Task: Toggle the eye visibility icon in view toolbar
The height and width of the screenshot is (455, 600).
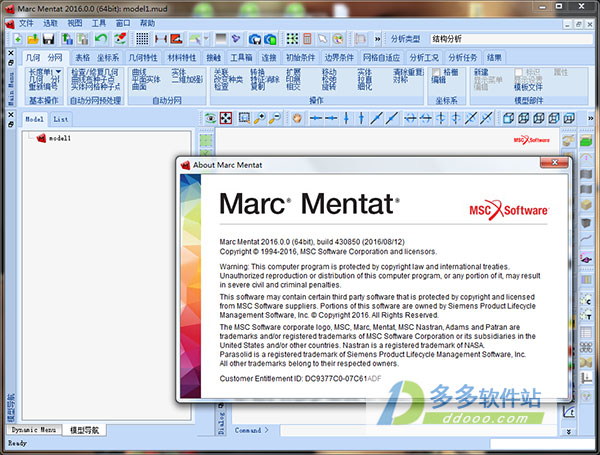Action: pos(210,118)
